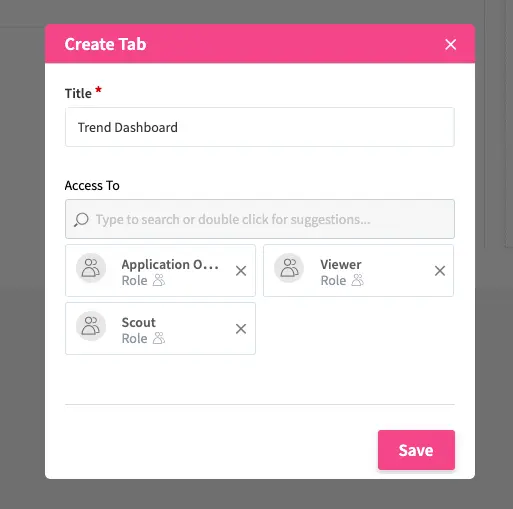This screenshot has width=513, height=509.
Task: Click small role icon under Application O...
Action: click(159, 280)
